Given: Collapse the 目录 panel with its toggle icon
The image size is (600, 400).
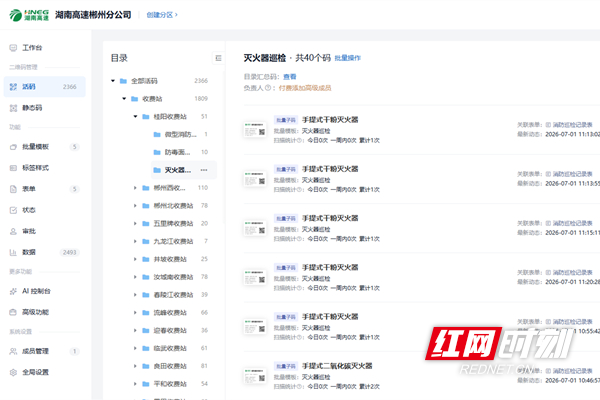Looking at the screenshot, I should [218, 58].
